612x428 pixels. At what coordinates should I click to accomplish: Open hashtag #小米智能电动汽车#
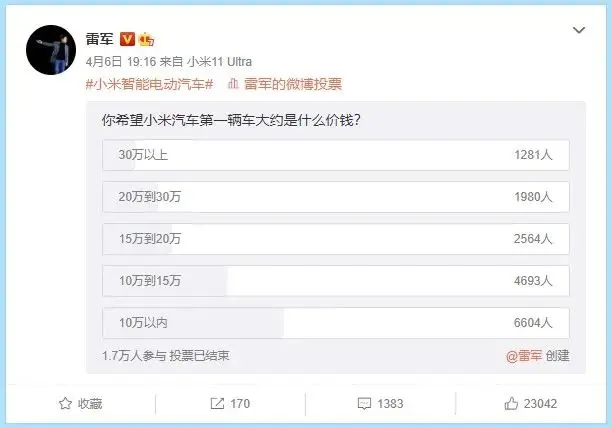coord(149,84)
